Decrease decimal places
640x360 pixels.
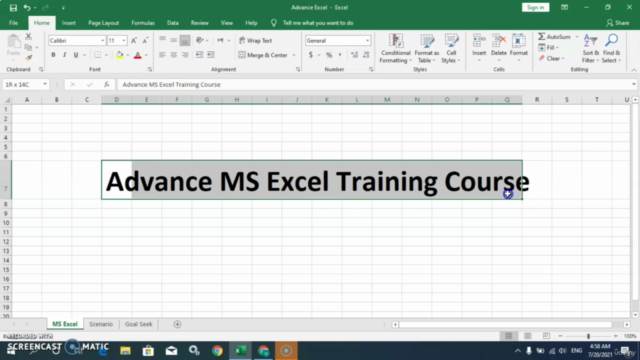pos(366,55)
